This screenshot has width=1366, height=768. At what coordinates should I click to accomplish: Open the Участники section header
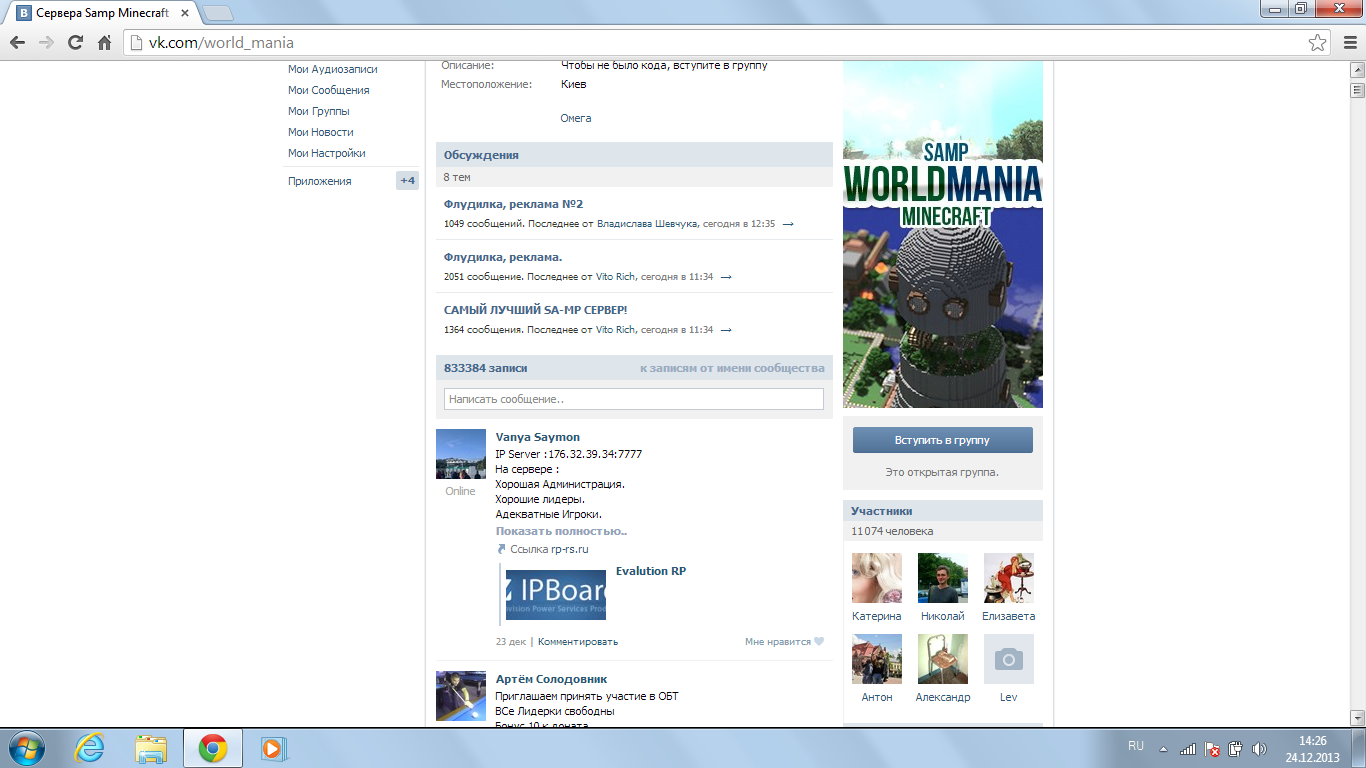(x=943, y=511)
